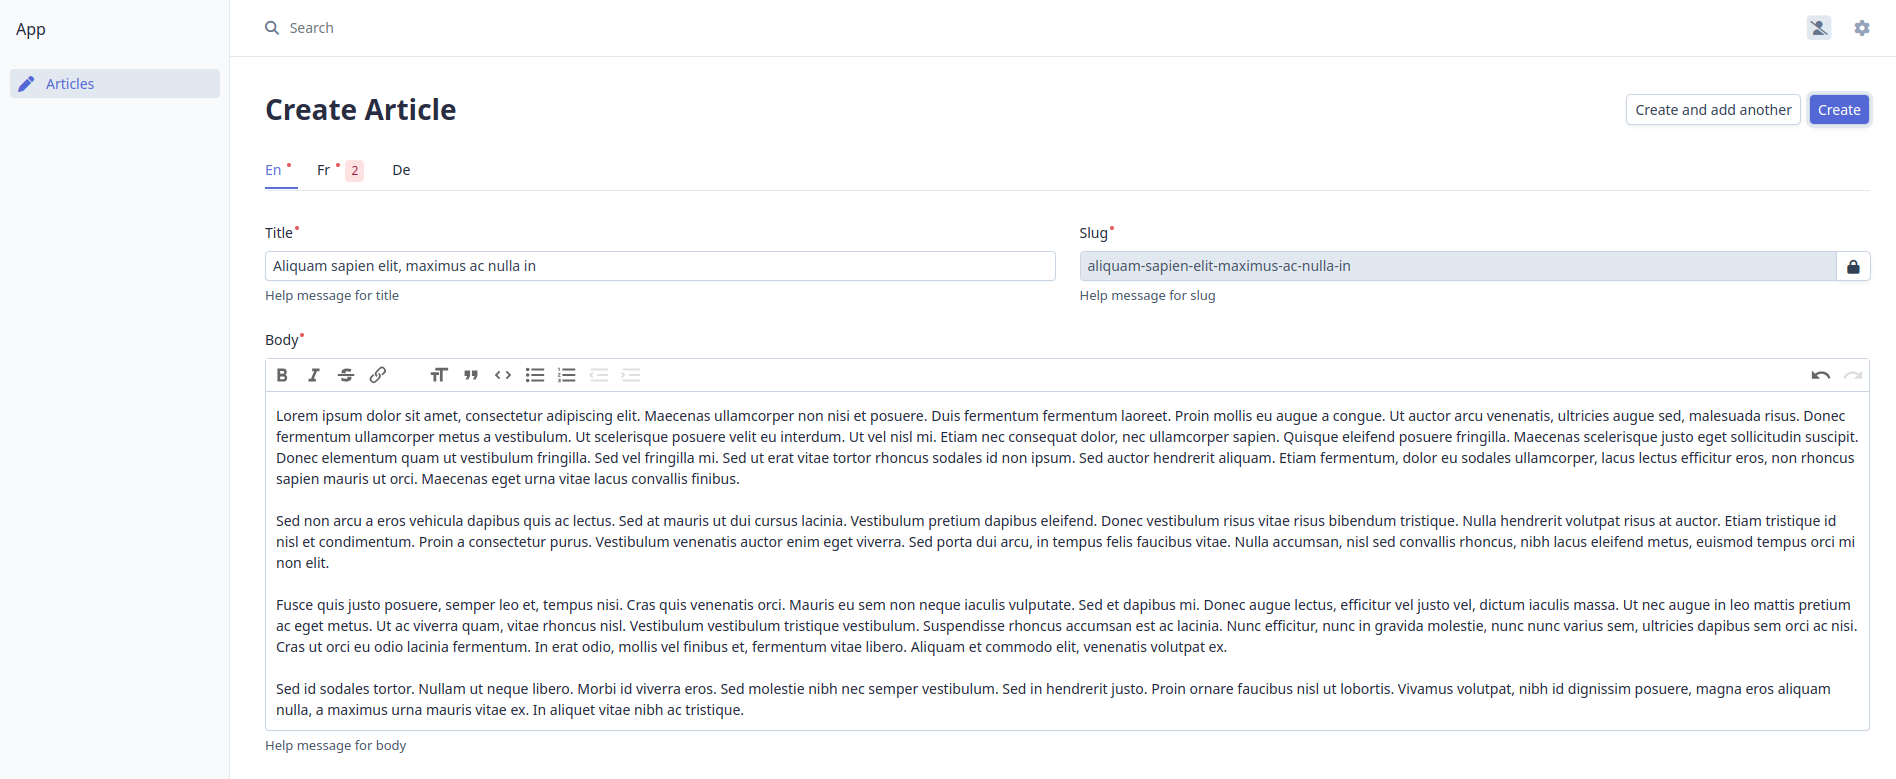Increase indent of list item

[631, 375]
